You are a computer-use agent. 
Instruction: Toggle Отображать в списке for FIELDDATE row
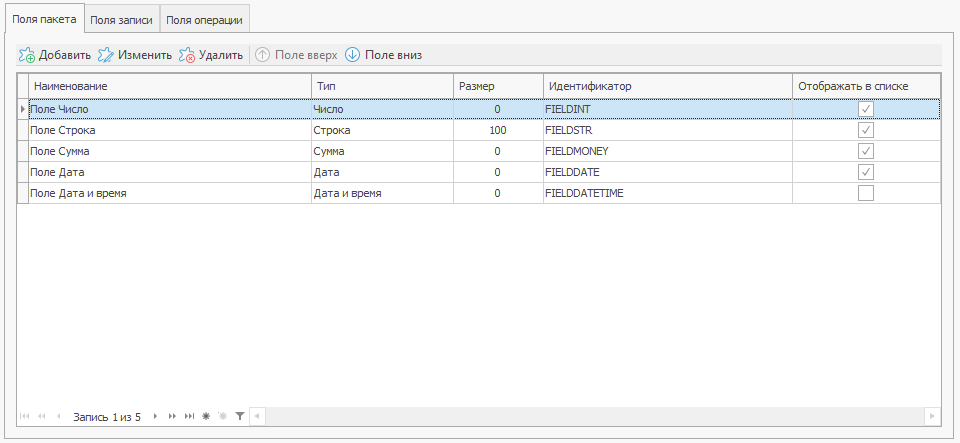866,172
